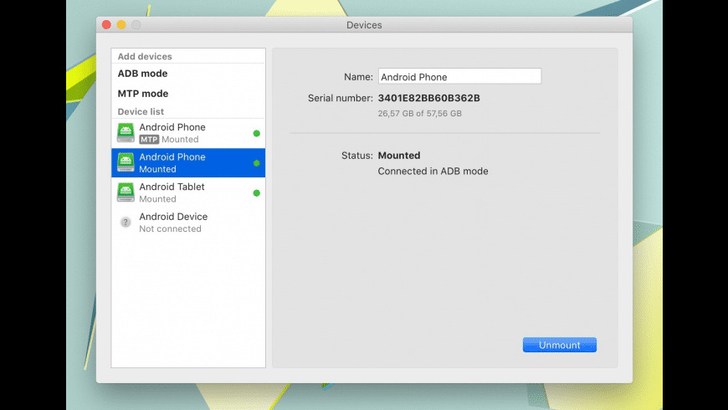
Task: Click the Not connected label
Action: (x=170, y=229)
